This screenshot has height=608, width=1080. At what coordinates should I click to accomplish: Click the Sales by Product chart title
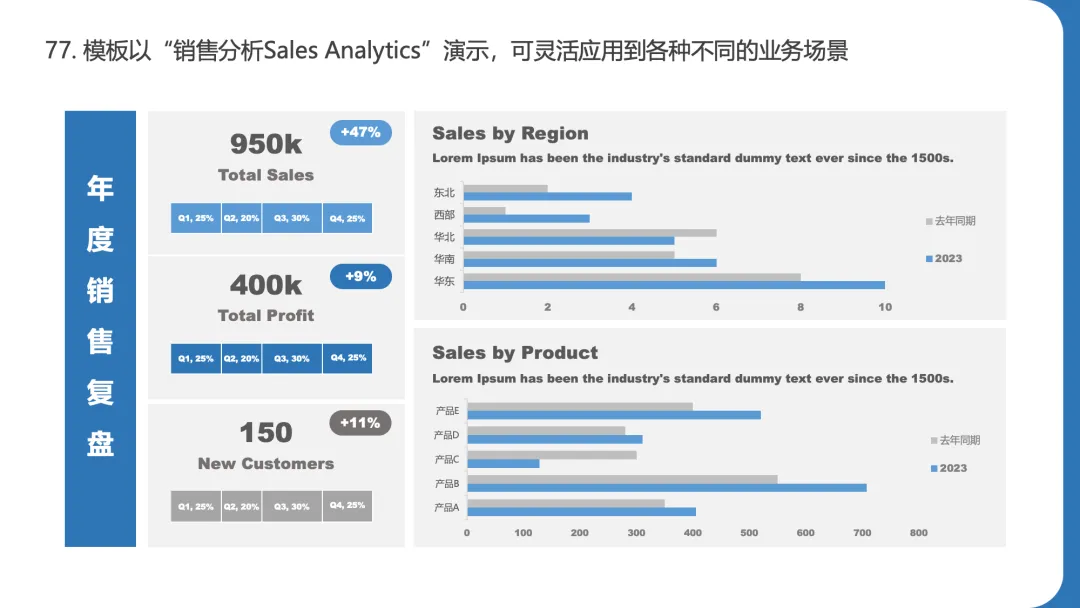tap(515, 353)
